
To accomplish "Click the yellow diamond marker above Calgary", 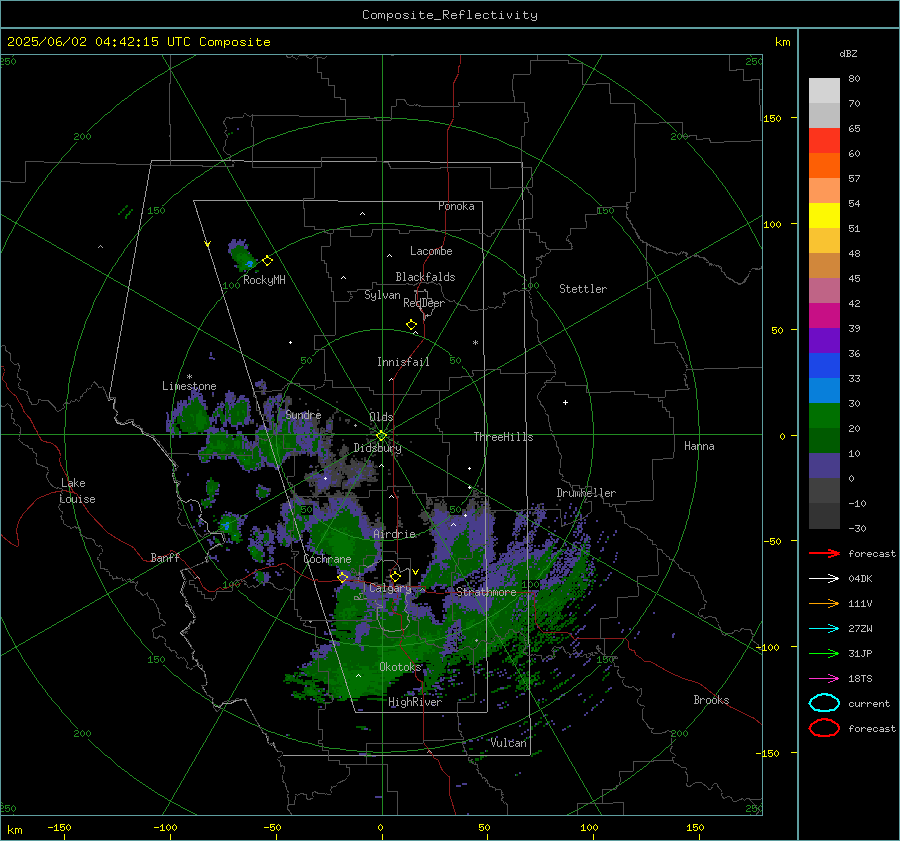I will click(395, 576).
